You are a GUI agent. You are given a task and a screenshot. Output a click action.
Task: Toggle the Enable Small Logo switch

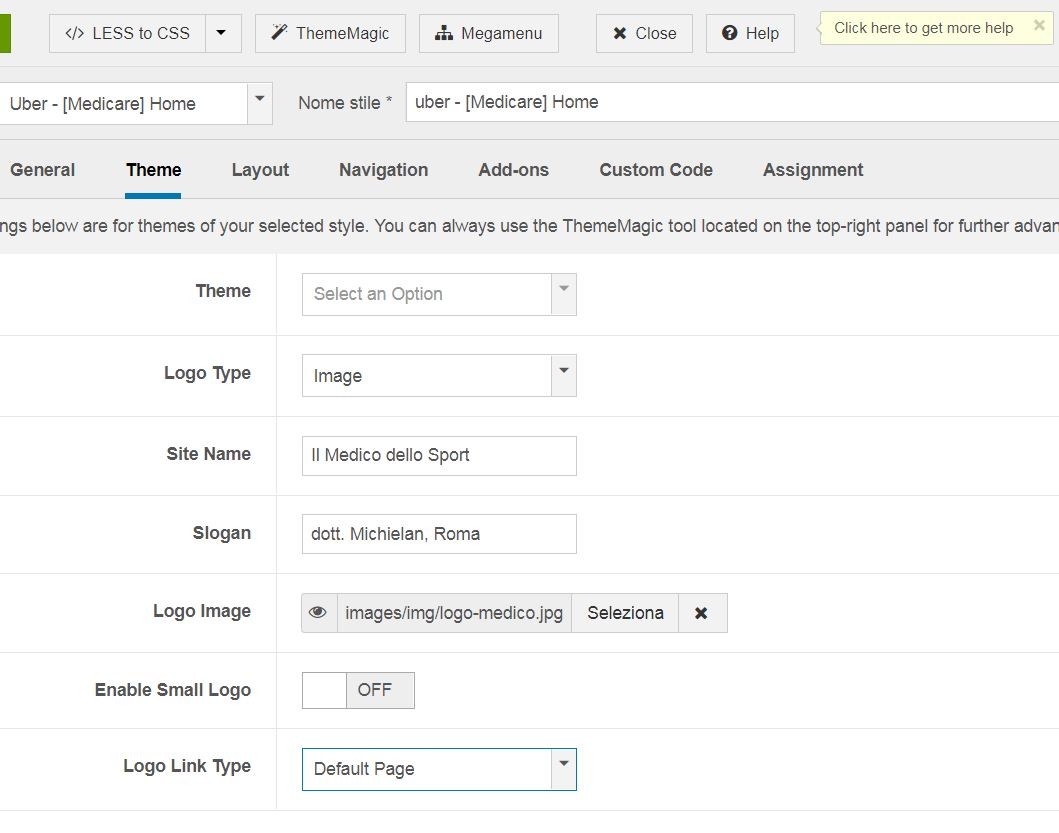click(x=357, y=690)
